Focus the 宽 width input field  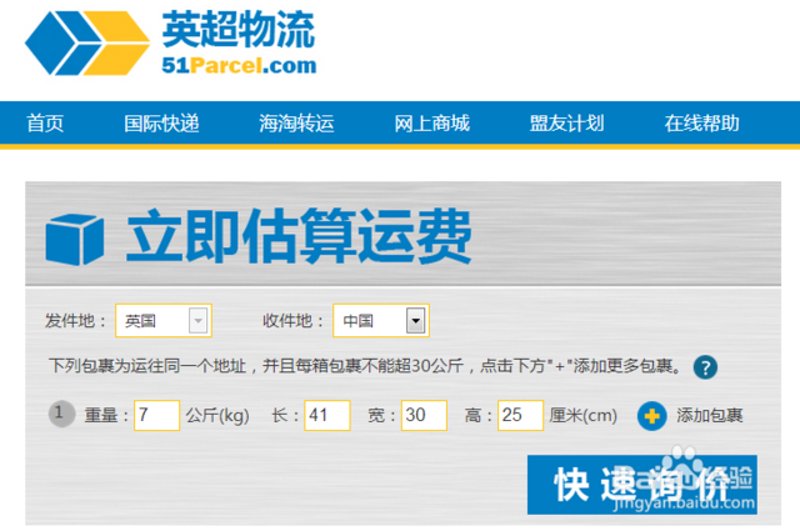pyautogui.click(x=424, y=415)
